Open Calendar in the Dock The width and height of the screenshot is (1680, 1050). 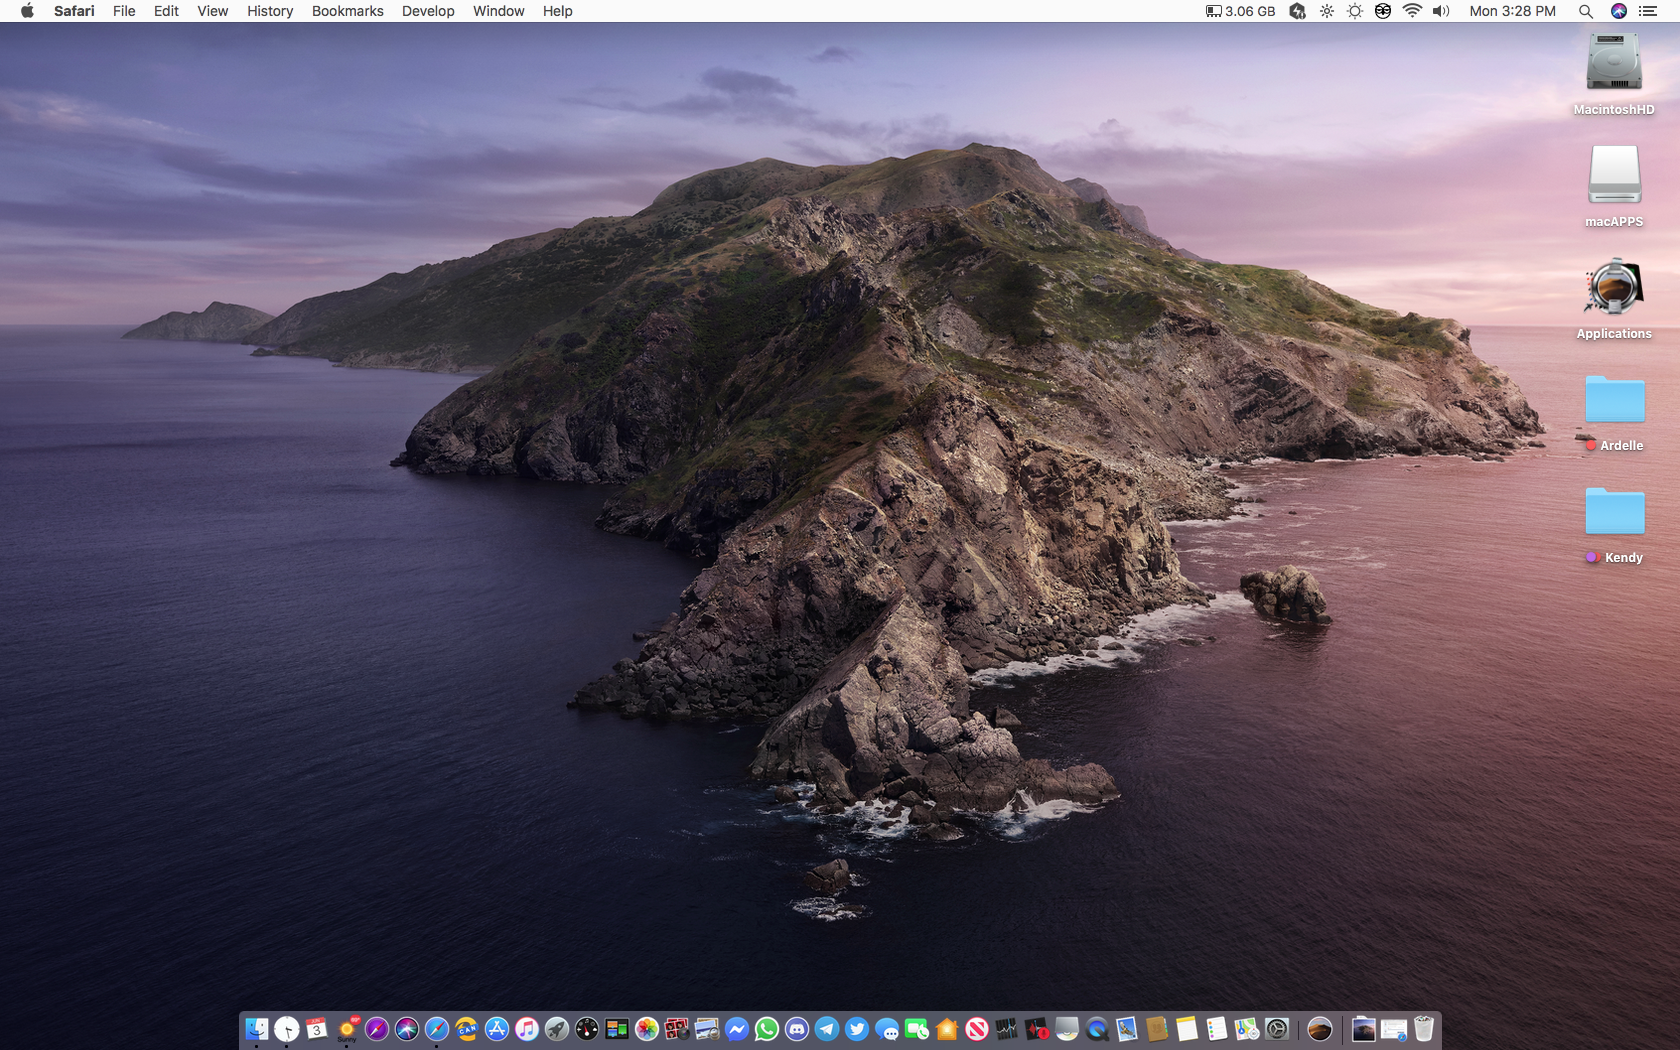tap(317, 1029)
